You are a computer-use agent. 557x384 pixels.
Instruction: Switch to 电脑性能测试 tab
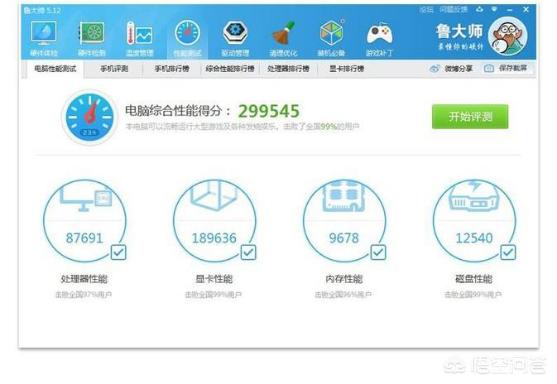[55, 69]
